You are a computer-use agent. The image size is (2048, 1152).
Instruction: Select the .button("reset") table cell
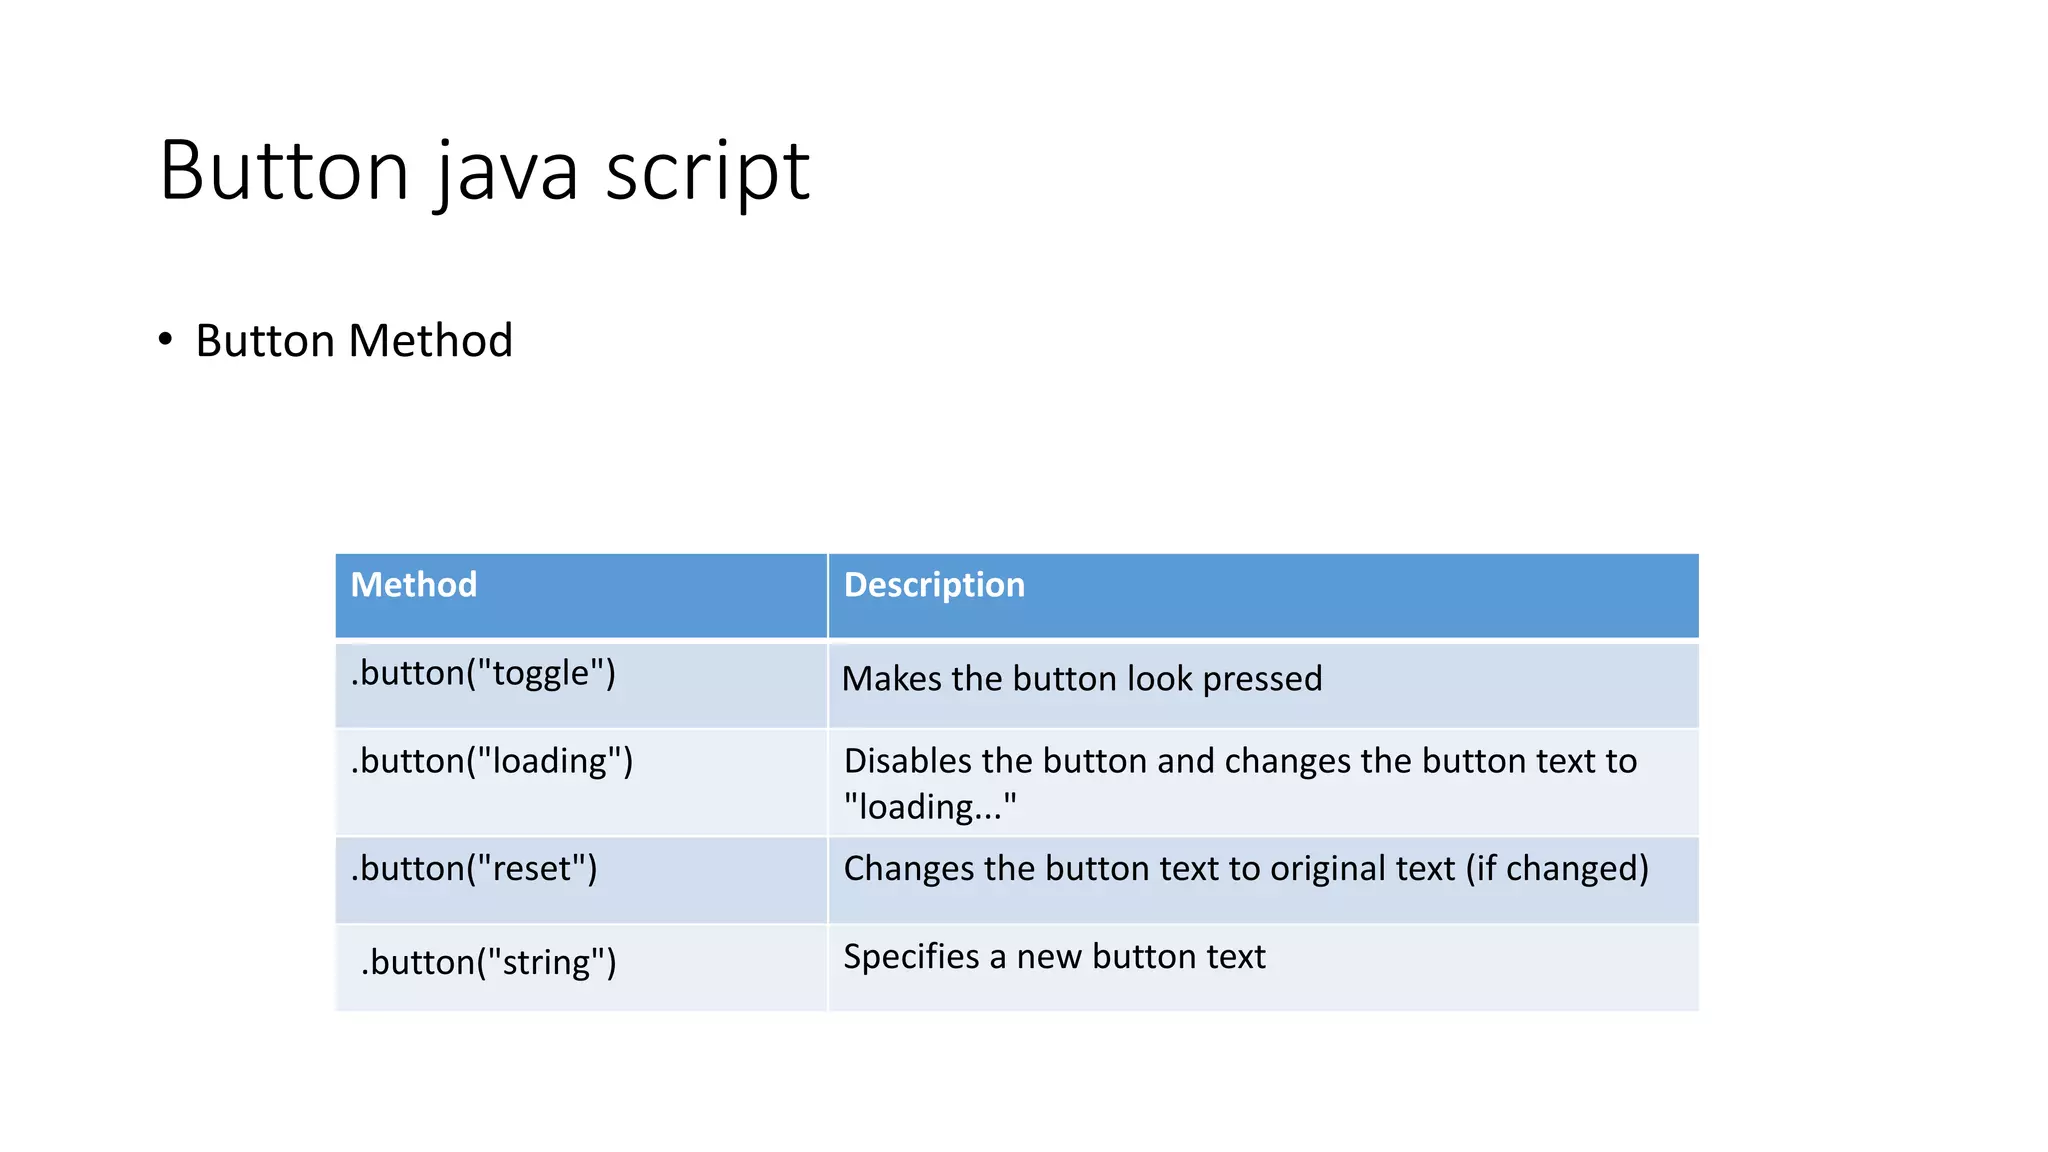(474, 869)
